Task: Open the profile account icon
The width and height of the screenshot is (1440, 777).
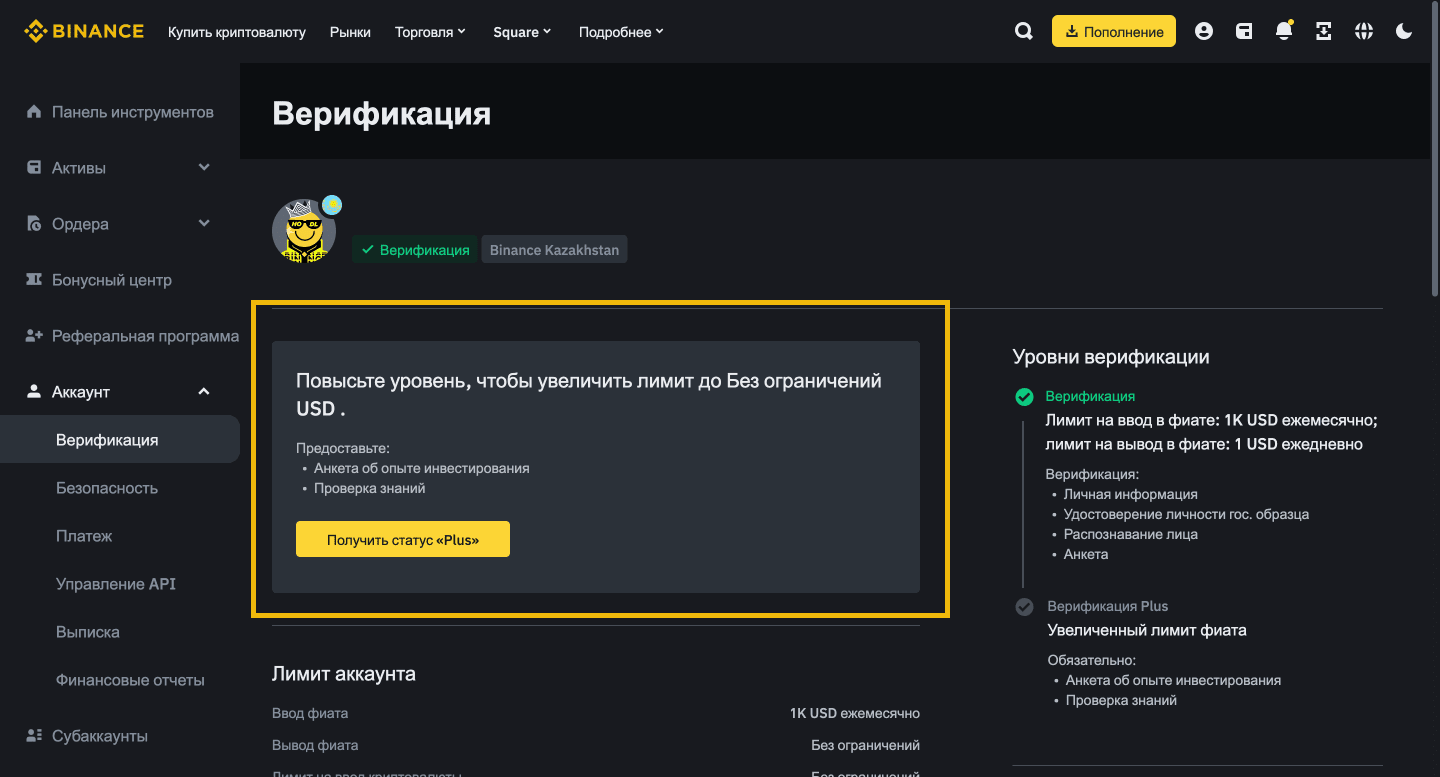Action: (1204, 31)
